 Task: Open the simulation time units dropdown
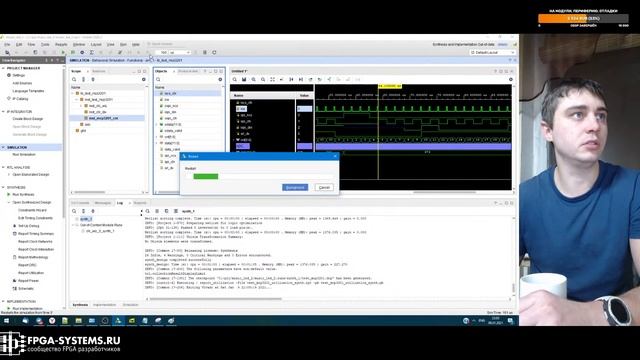click(180, 53)
